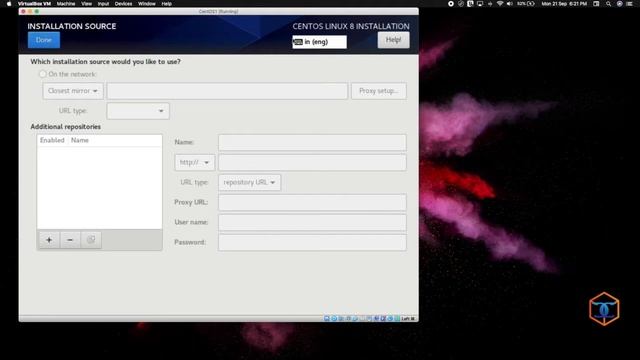Open the Window menu
The width and height of the screenshot is (640, 360).
(x=147, y=4)
